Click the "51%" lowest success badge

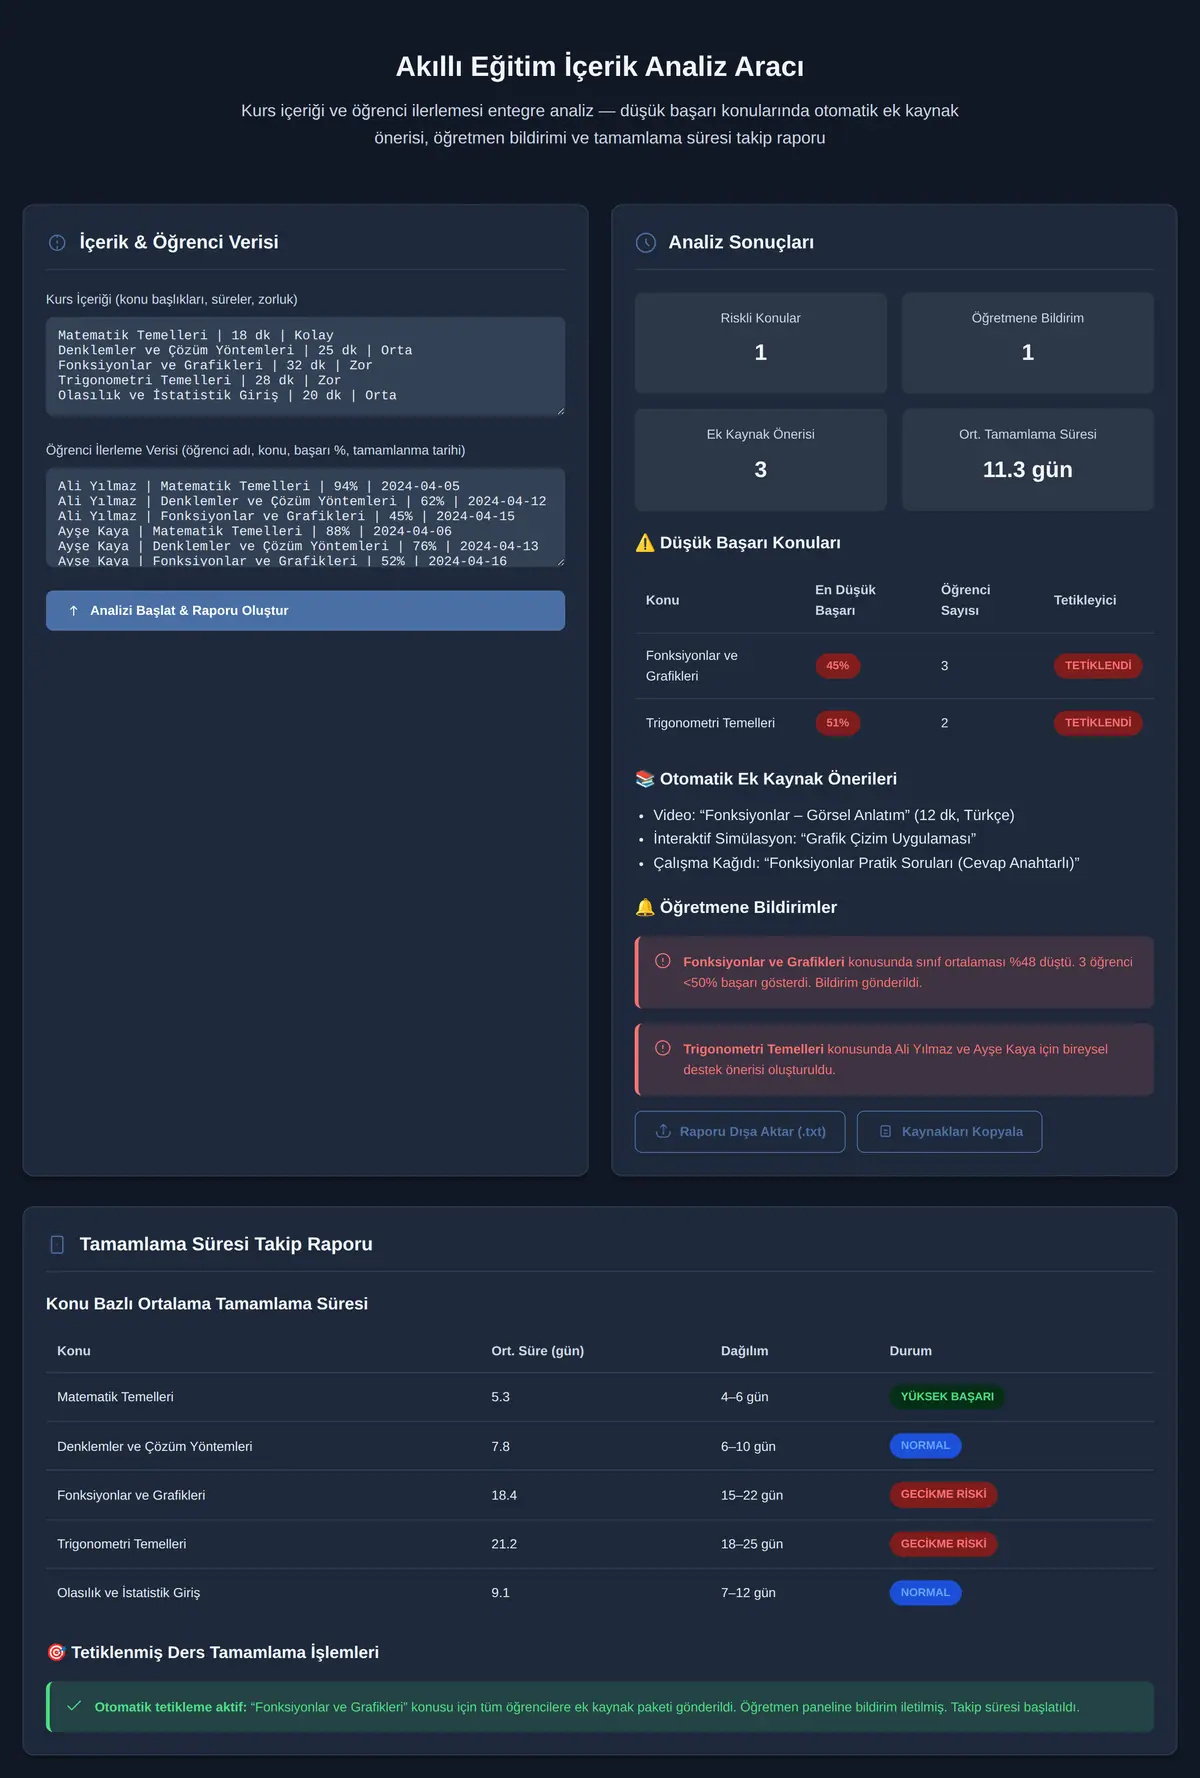(x=838, y=723)
